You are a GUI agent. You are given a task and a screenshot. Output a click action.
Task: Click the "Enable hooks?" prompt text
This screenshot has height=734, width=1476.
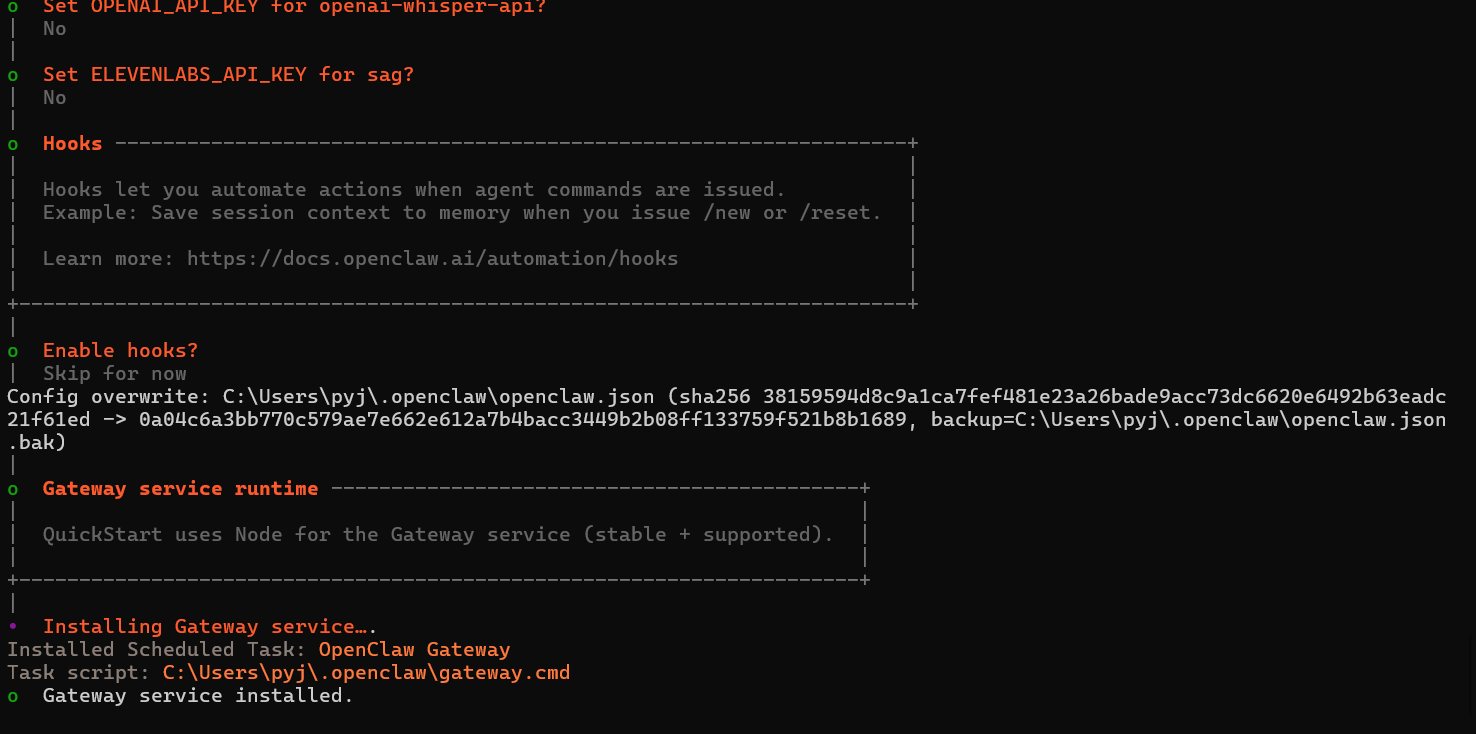(120, 351)
